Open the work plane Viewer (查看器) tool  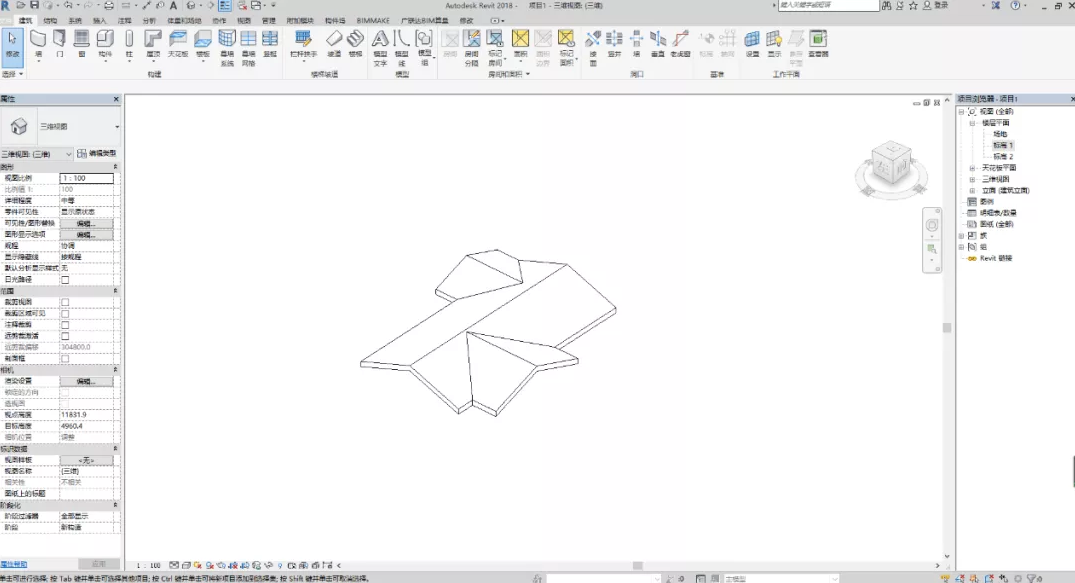818,44
